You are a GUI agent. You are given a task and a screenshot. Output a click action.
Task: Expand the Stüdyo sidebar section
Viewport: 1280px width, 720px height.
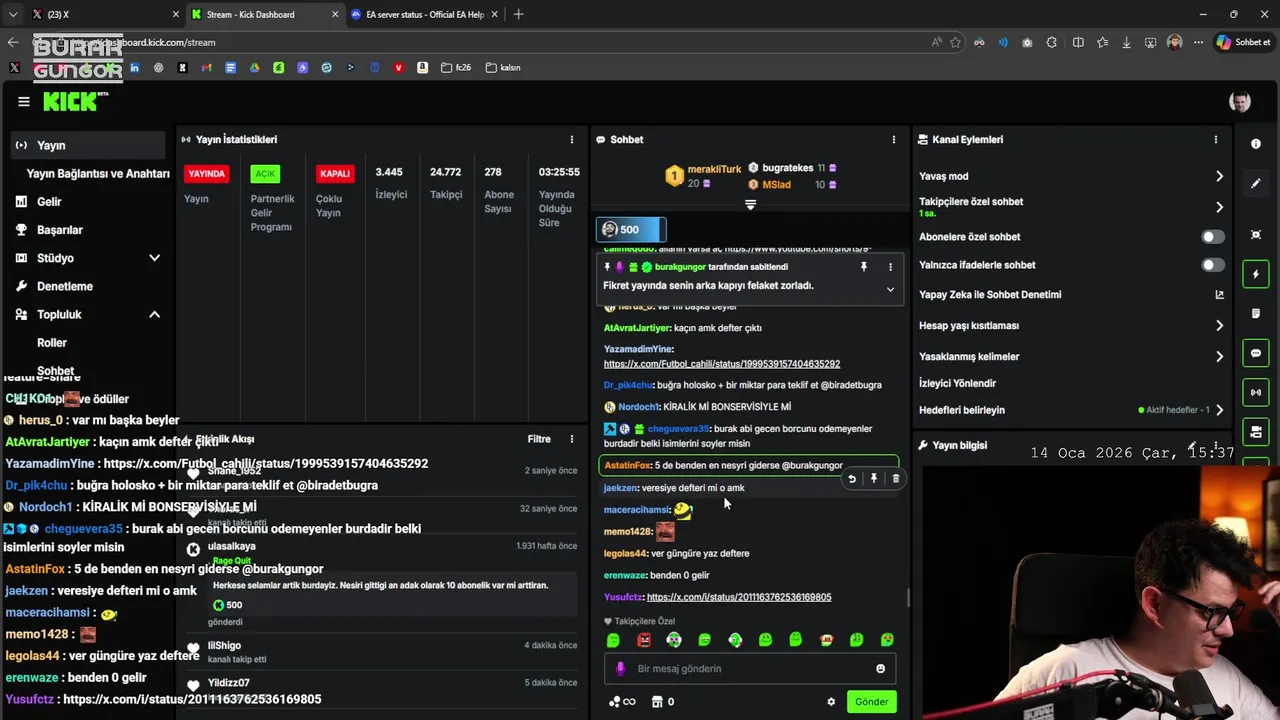154,258
